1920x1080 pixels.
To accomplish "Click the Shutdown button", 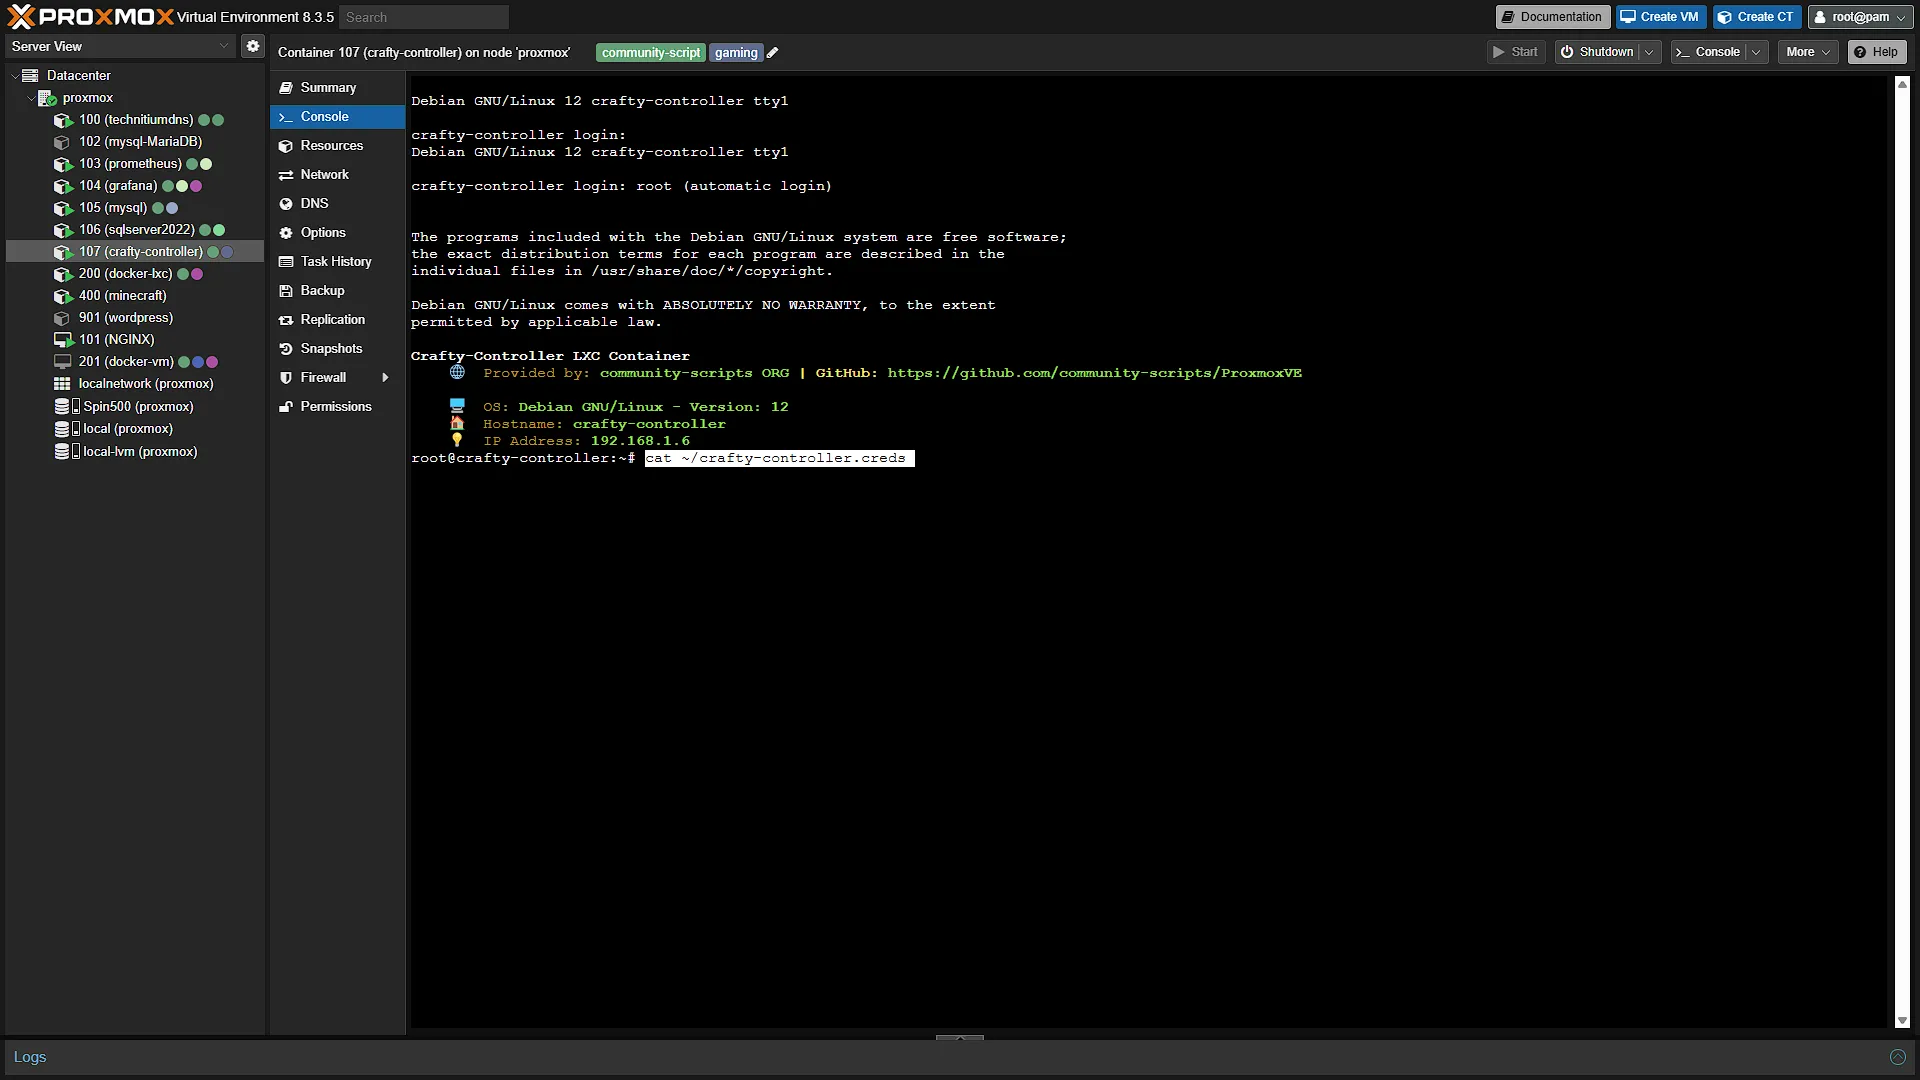I will [1598, 52].
